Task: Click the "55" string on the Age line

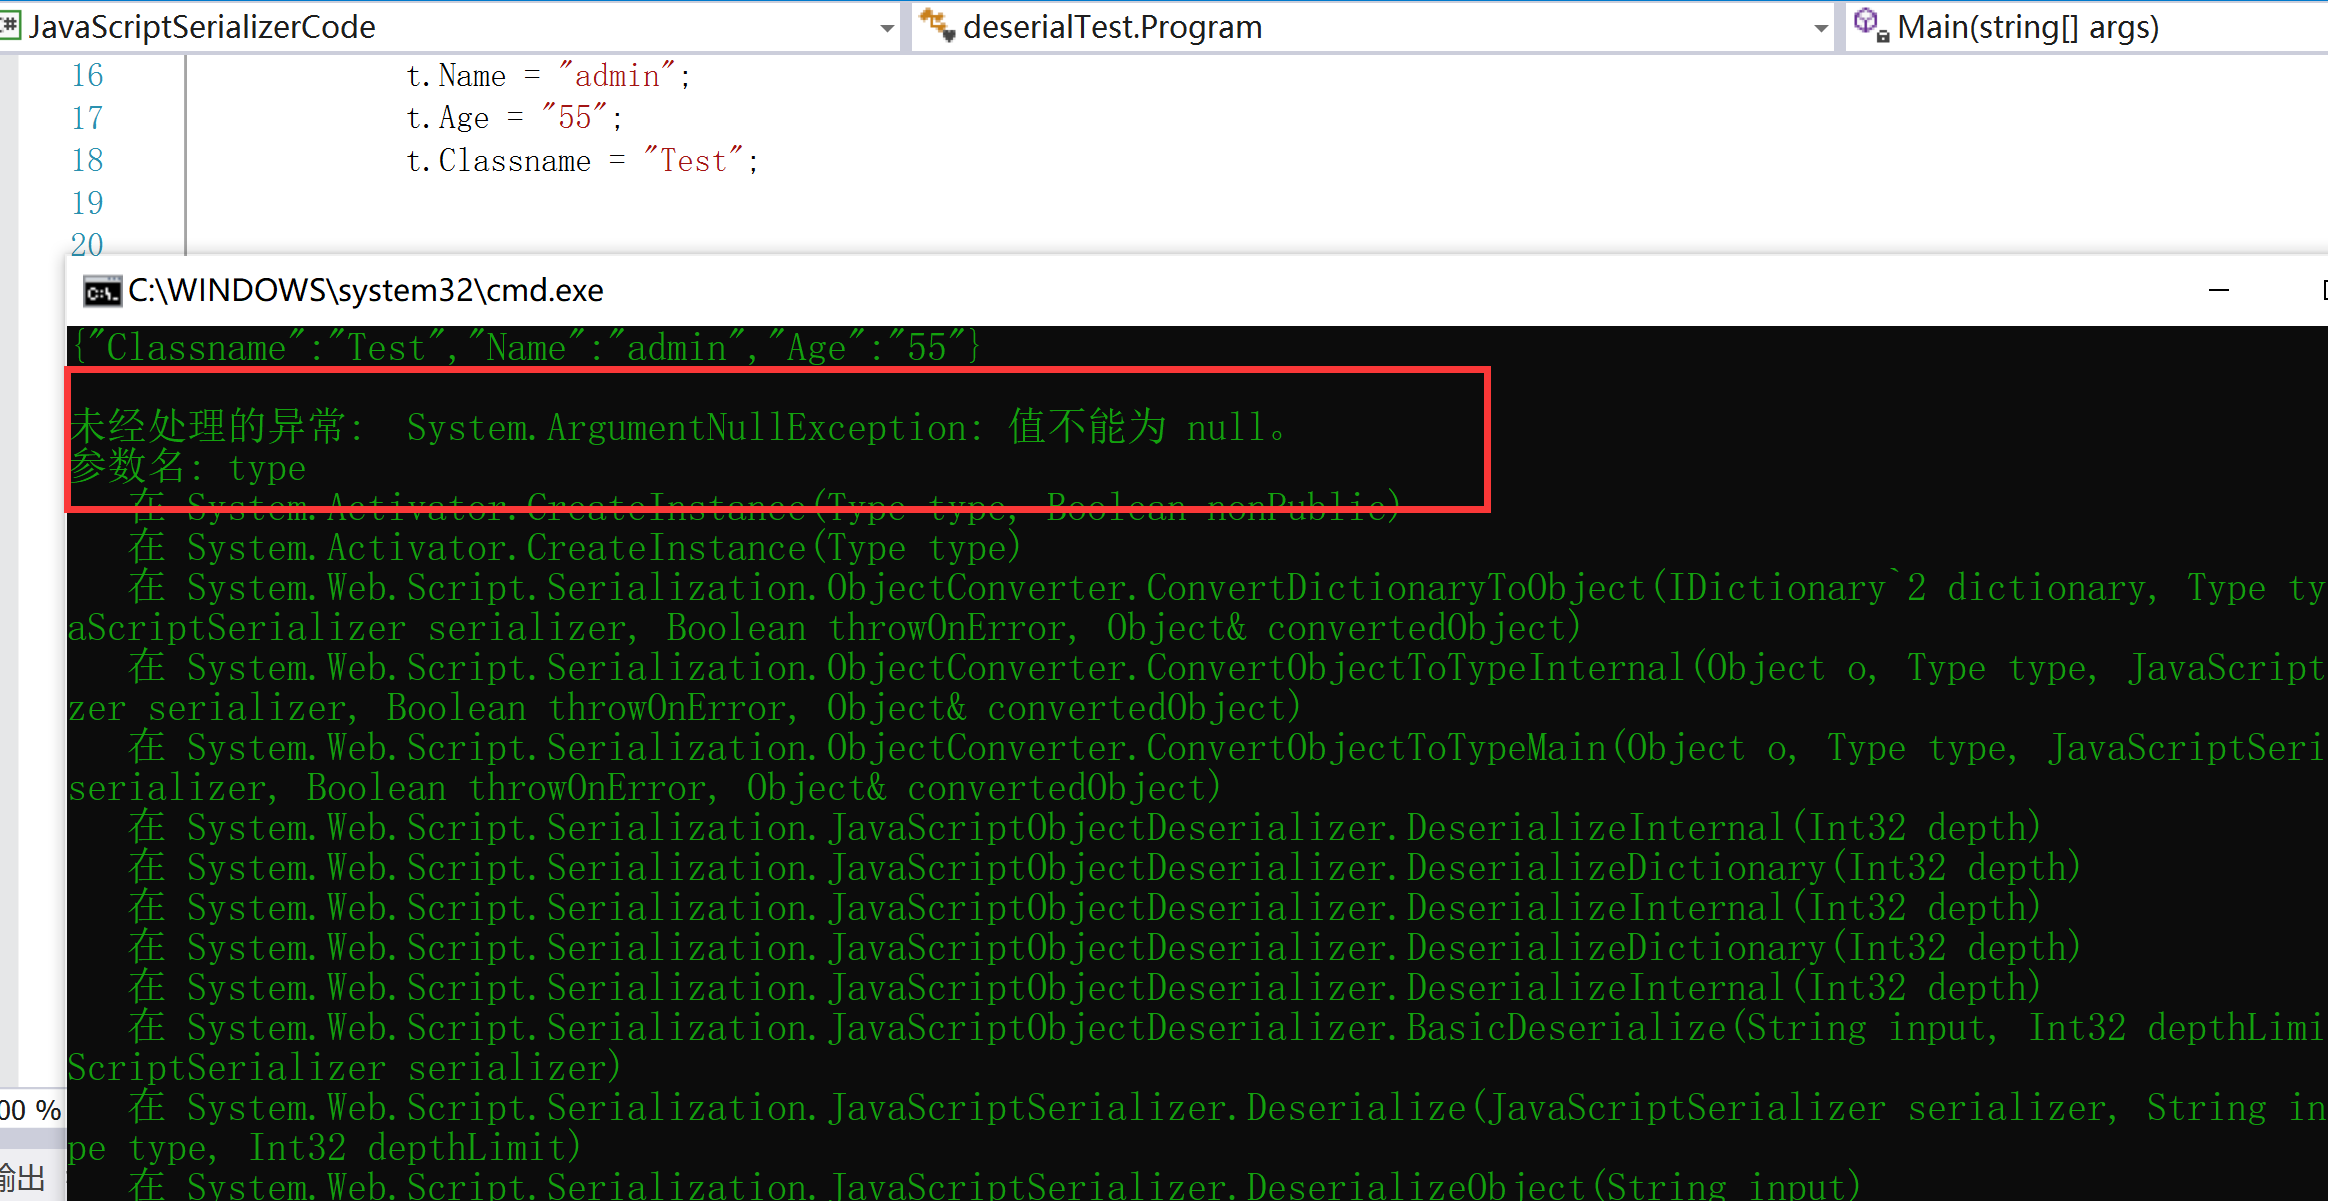Action: (574, 117)
